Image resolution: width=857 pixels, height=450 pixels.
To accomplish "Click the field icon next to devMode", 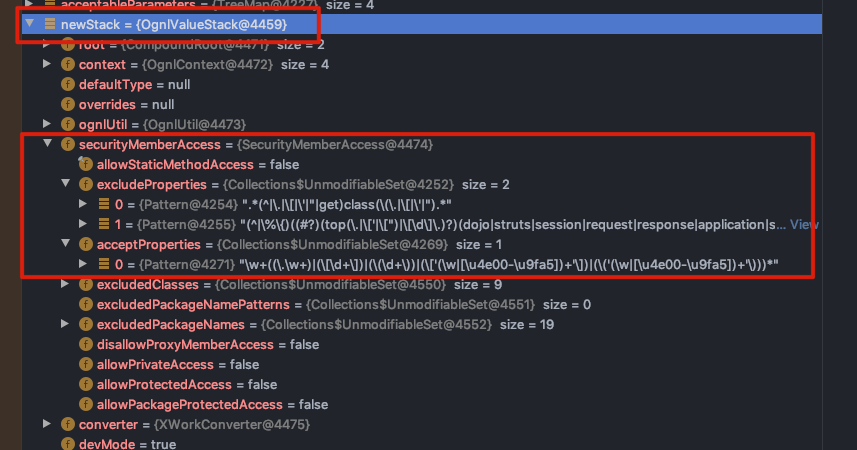I will pos(68,444).
